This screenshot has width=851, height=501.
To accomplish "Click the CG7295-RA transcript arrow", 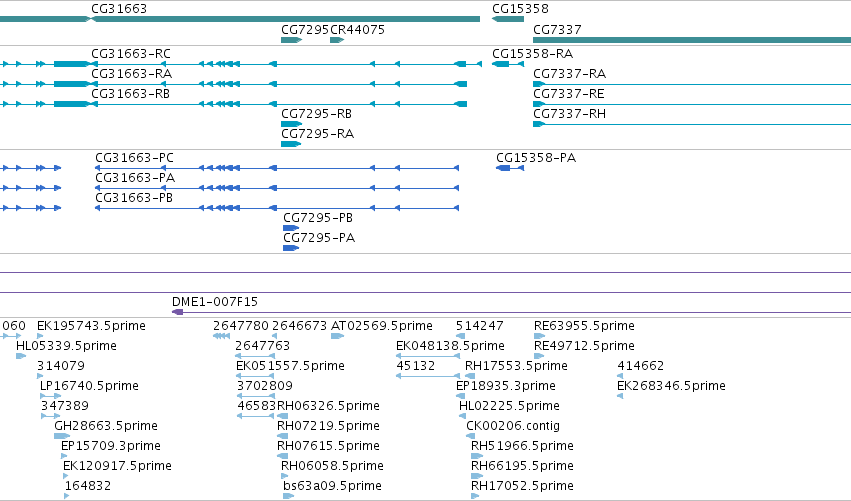I will [x=291, y=144].
